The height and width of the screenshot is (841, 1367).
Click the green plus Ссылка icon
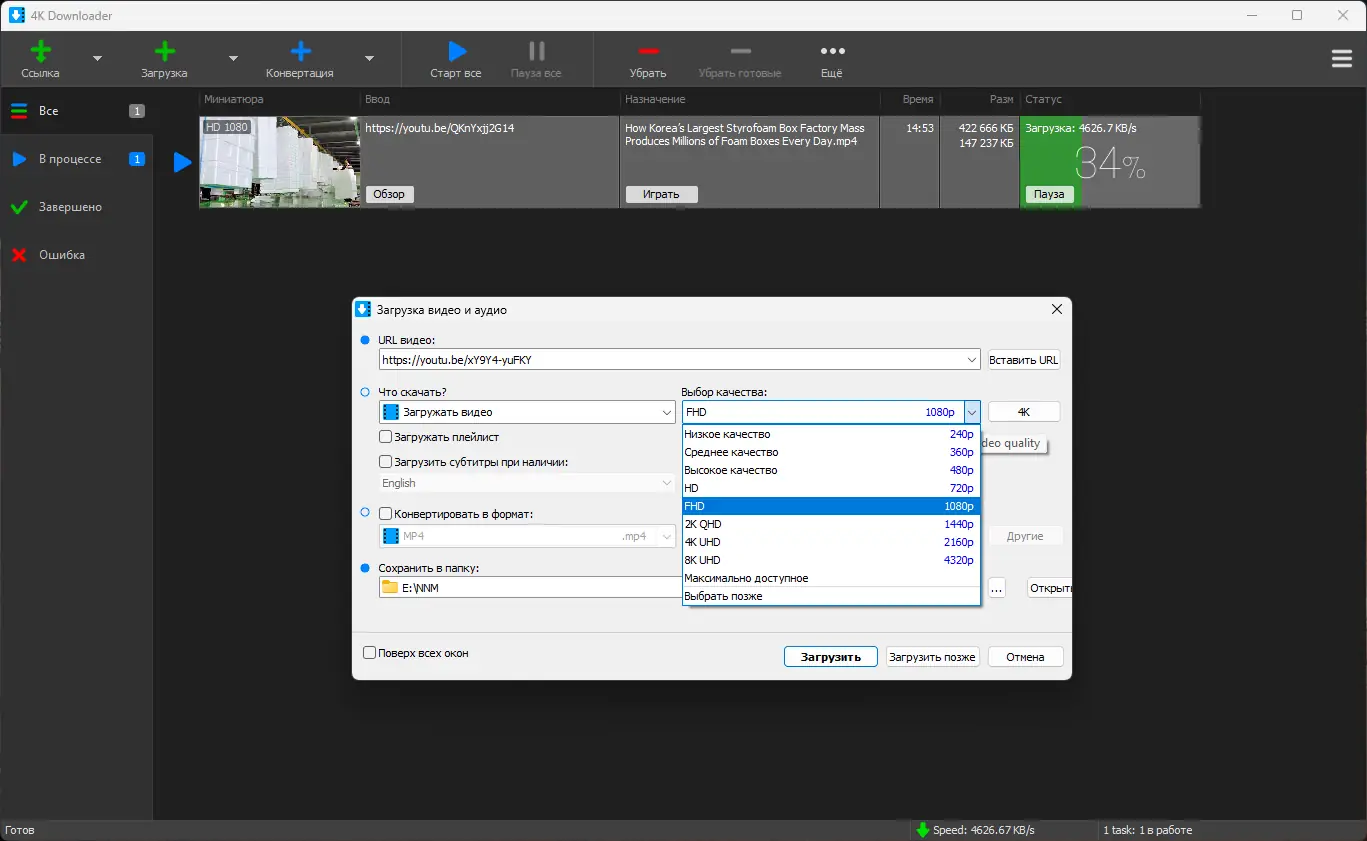point(40,52)
